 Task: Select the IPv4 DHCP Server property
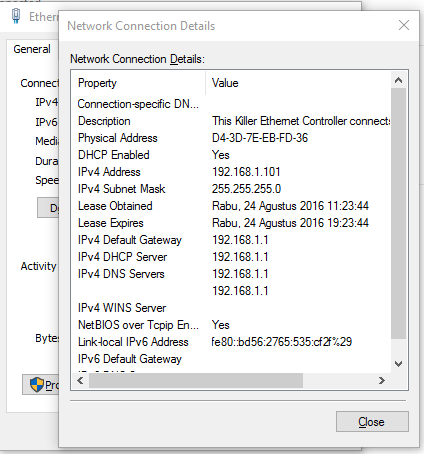(x=122, y=257)
